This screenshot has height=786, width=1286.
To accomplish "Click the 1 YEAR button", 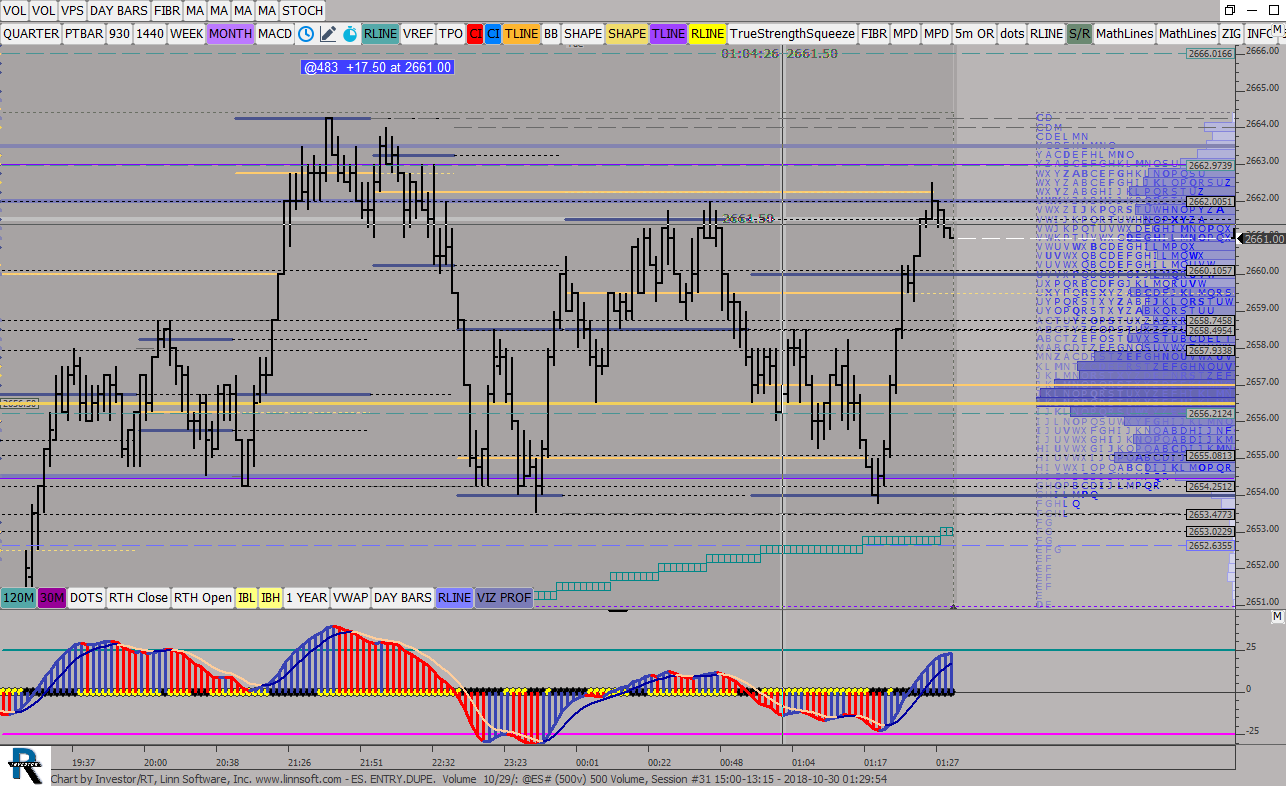I will coord(306,597).
